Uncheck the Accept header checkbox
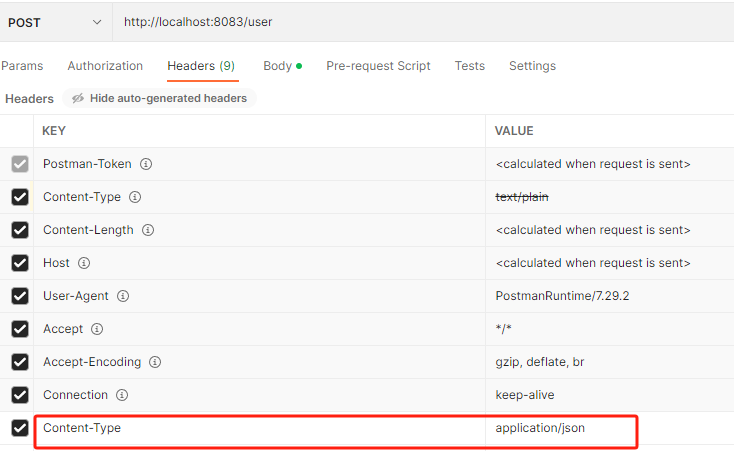 [x=20, y=329]
